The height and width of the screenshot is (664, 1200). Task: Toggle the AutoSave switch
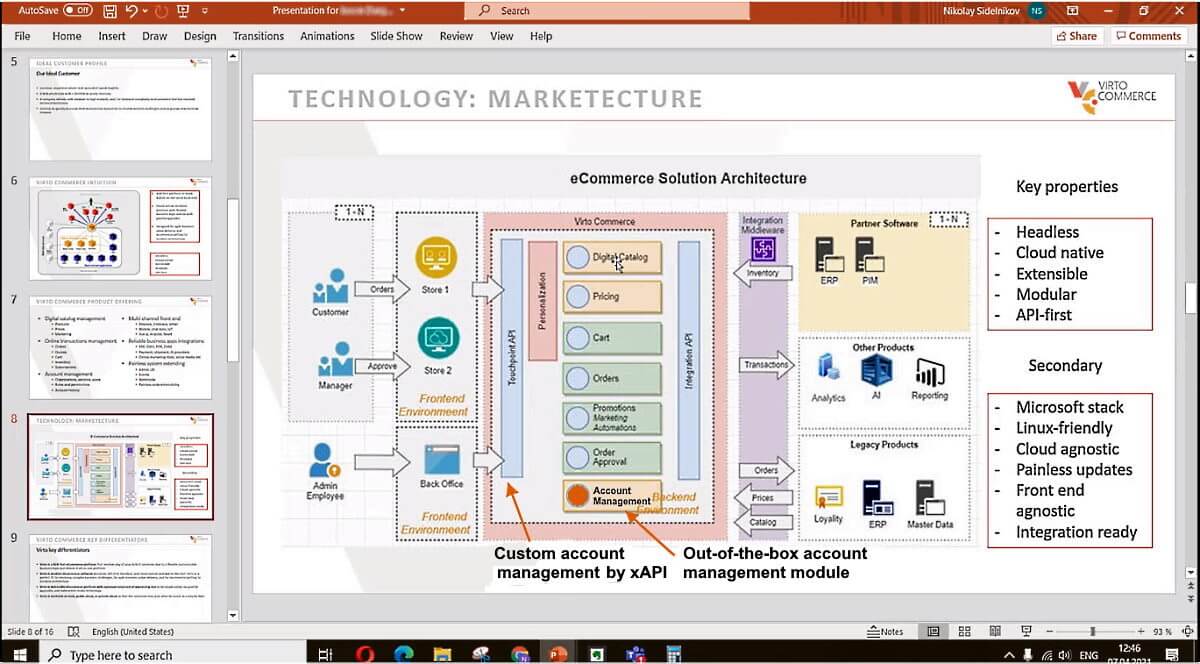[77, 11]
